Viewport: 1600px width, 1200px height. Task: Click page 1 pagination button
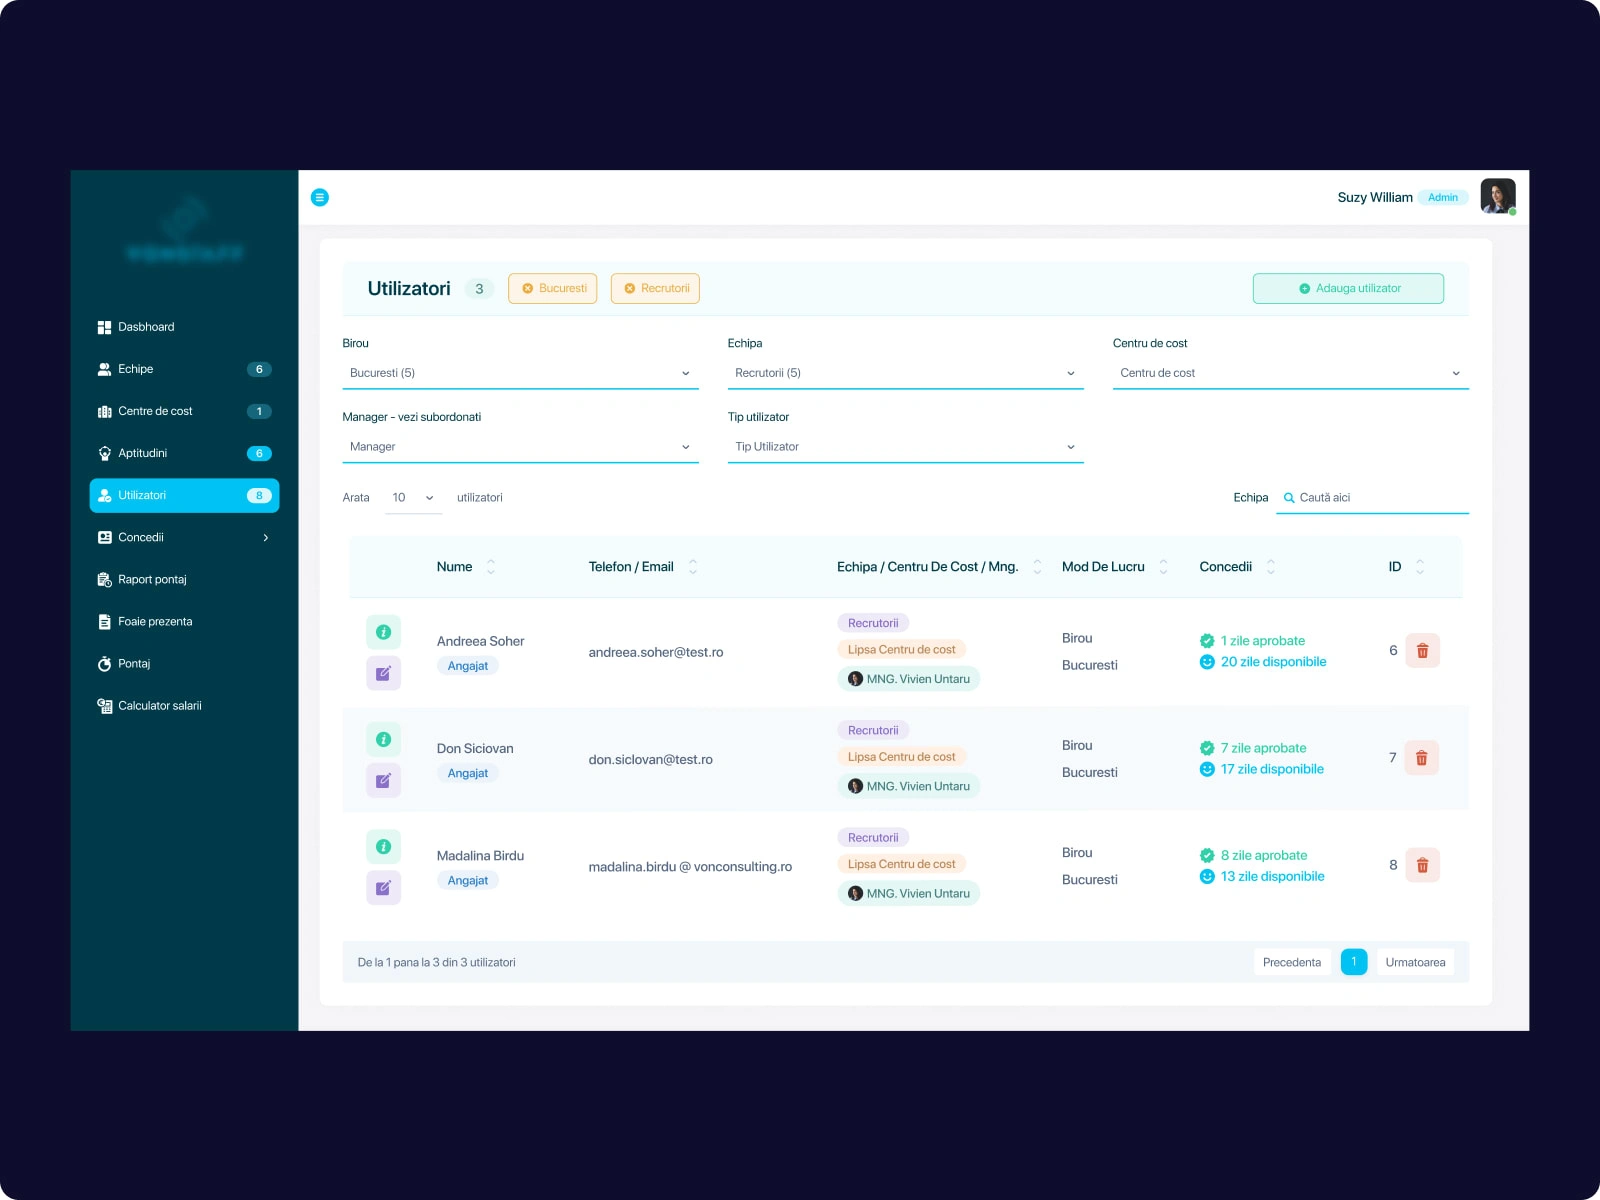tap(1354, 962)
